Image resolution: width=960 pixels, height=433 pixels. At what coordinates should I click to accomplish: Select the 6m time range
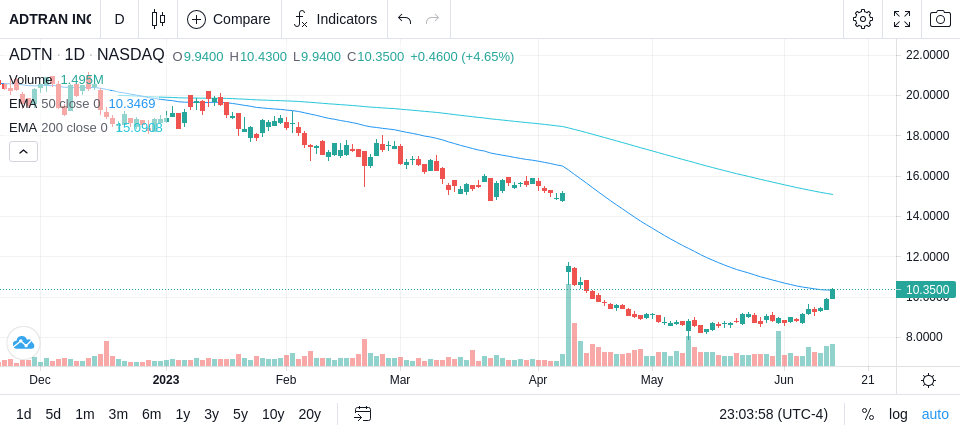pyautogui.click(x=151, y=415)
